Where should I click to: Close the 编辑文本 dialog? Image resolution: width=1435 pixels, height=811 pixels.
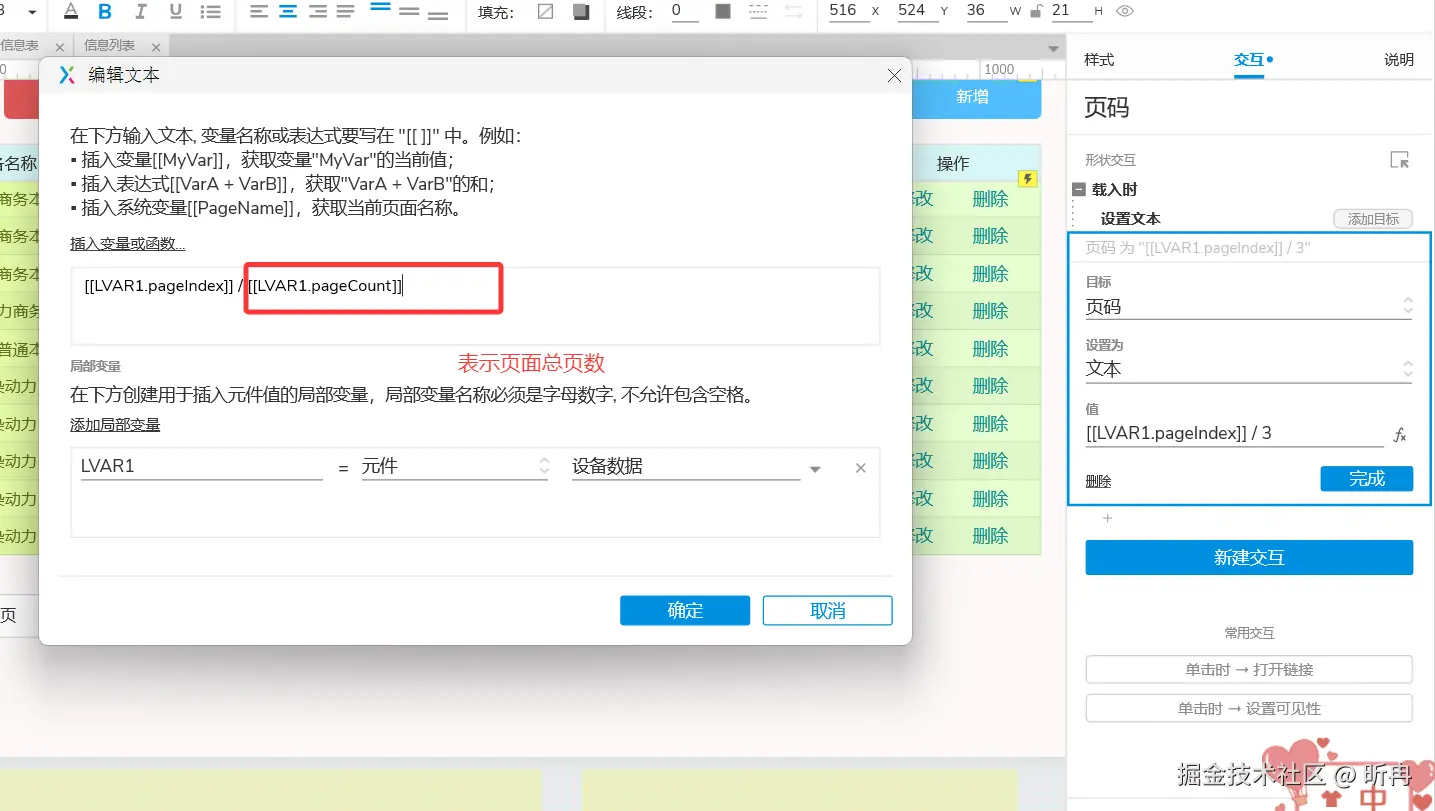[x=894, y=75]
